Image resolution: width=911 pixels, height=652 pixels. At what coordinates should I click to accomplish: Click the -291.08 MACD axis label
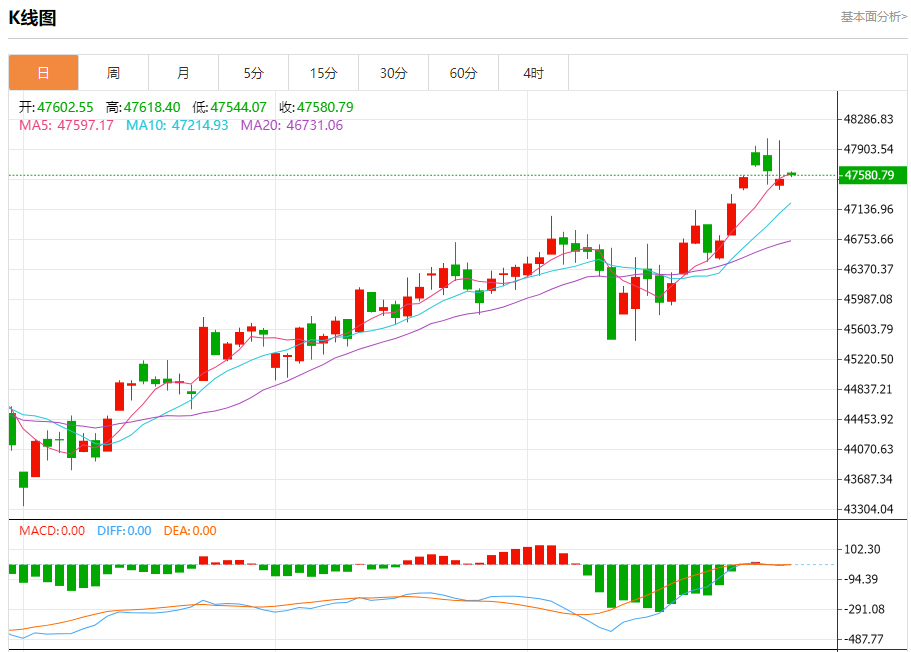coord(864,609)
